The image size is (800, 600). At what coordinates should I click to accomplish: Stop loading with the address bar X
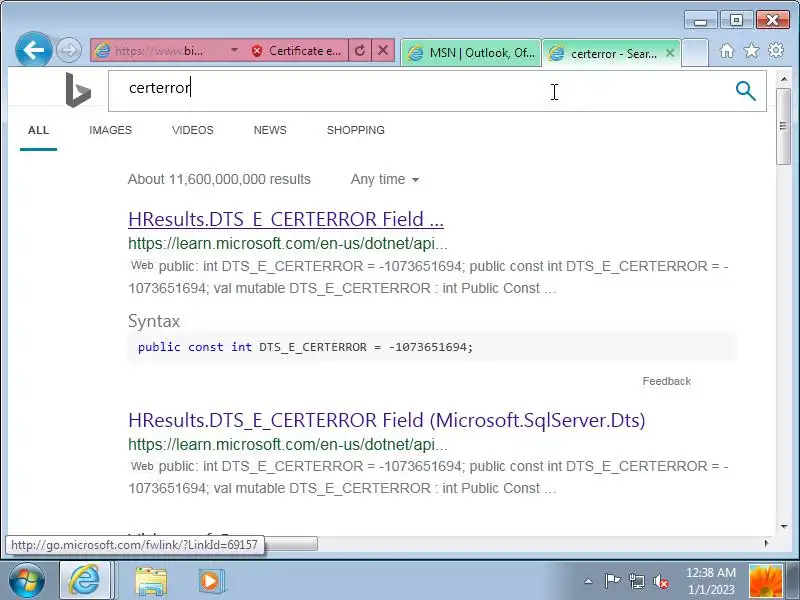click(x=383, y=50)
